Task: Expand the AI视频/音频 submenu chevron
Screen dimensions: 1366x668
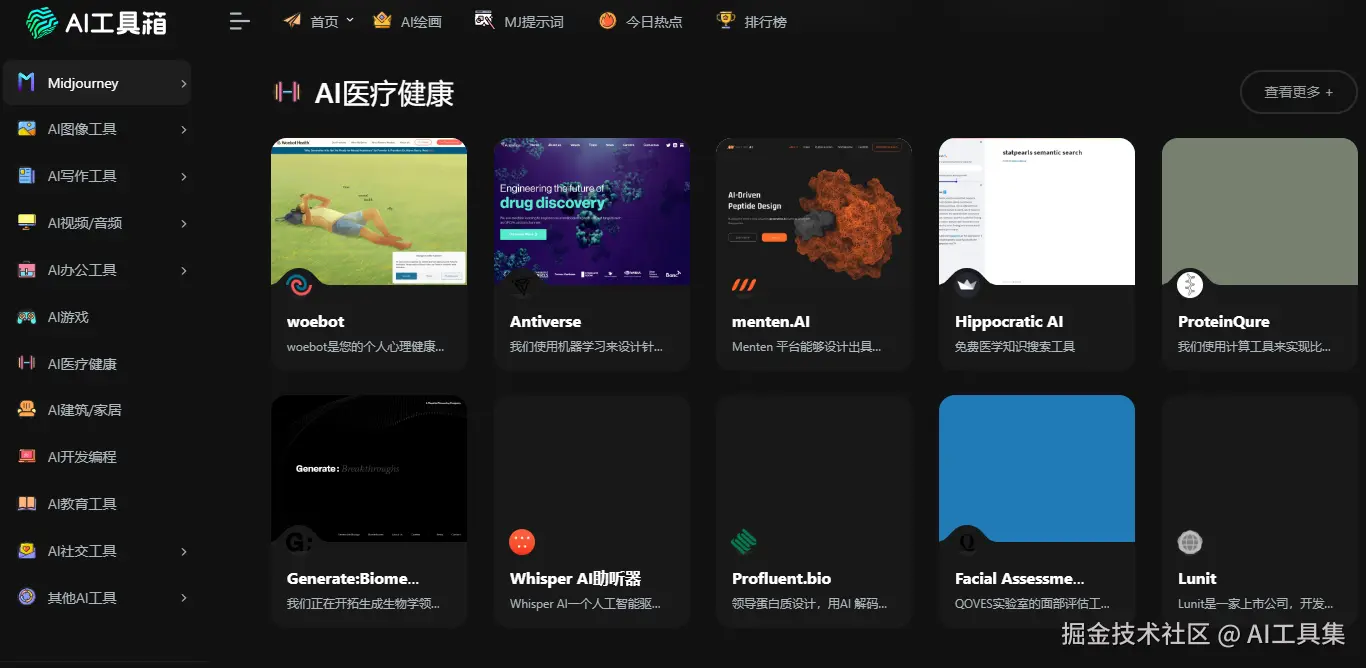Action: [184, 224]
